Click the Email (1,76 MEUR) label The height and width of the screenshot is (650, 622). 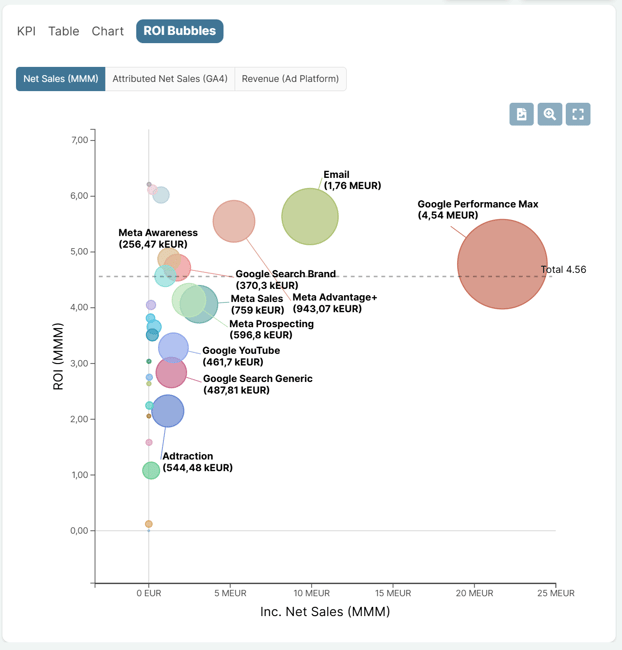(352, 180)
